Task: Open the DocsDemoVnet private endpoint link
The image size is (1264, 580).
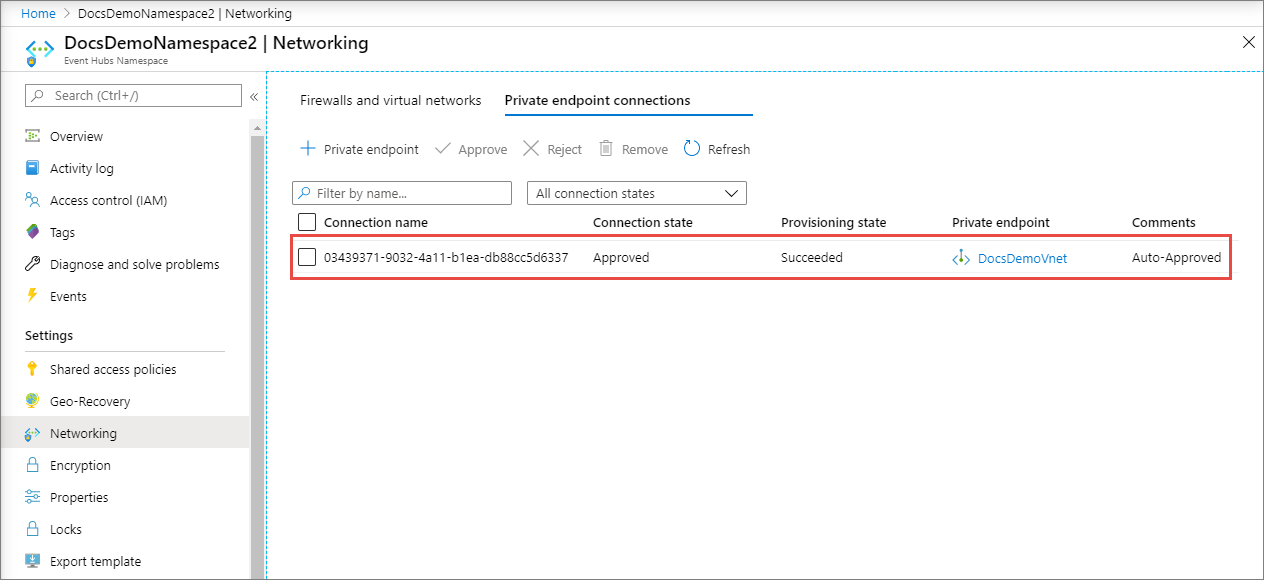Action: 1022,258
